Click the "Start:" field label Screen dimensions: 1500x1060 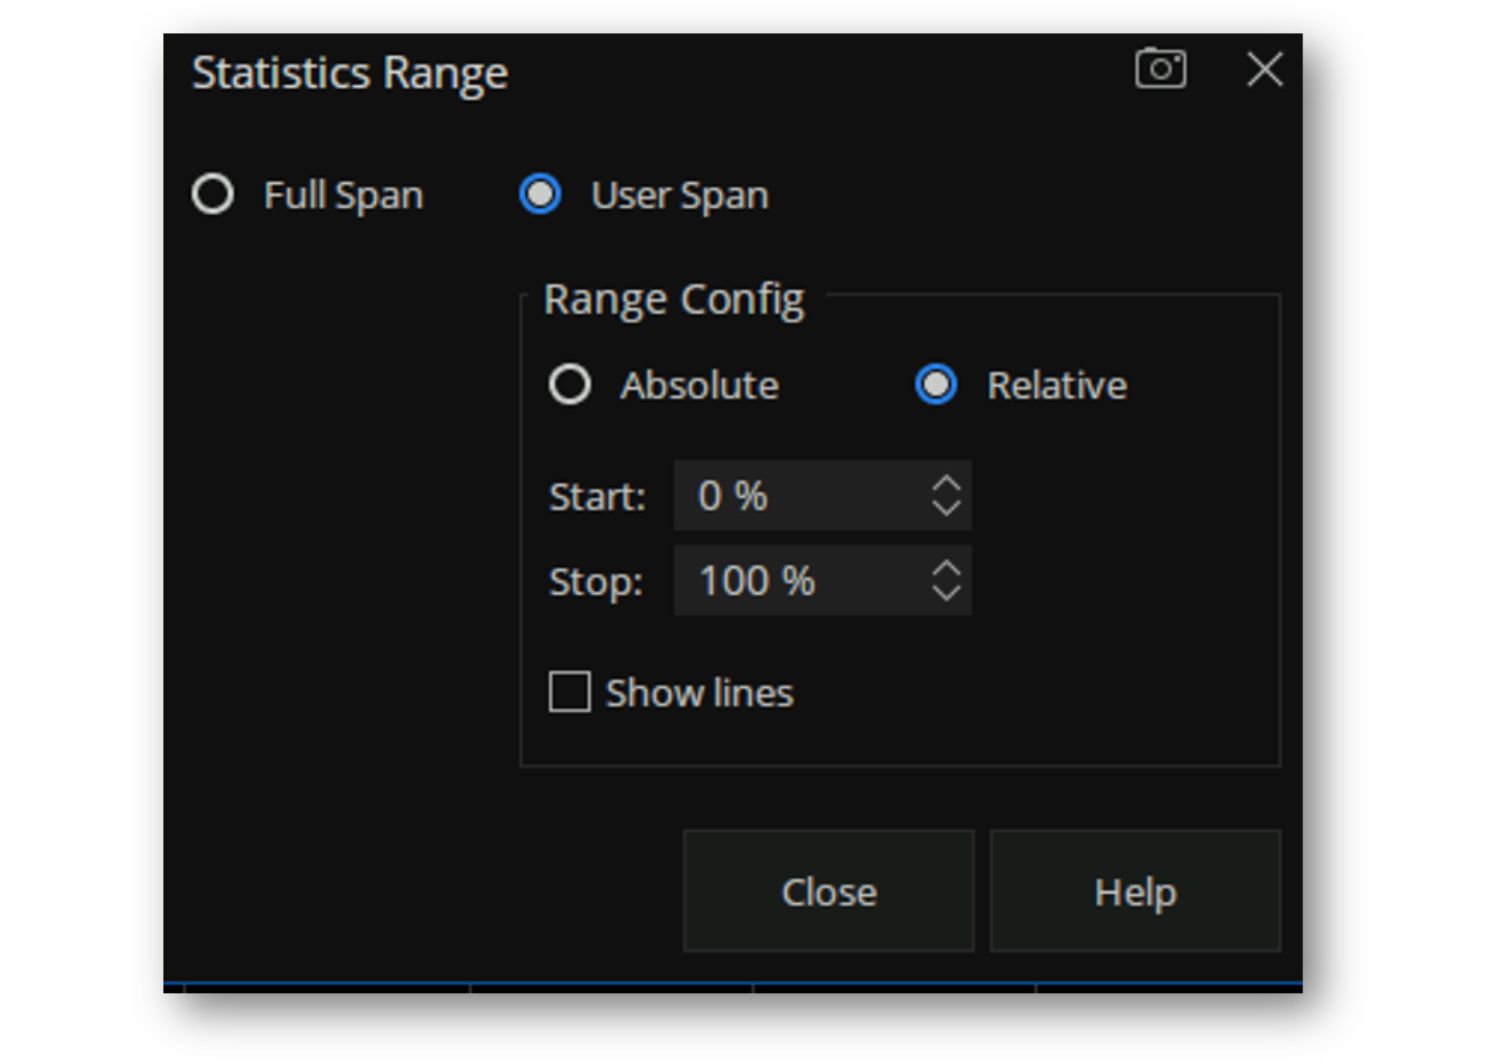pyautogui.click(x=597, y=497)
